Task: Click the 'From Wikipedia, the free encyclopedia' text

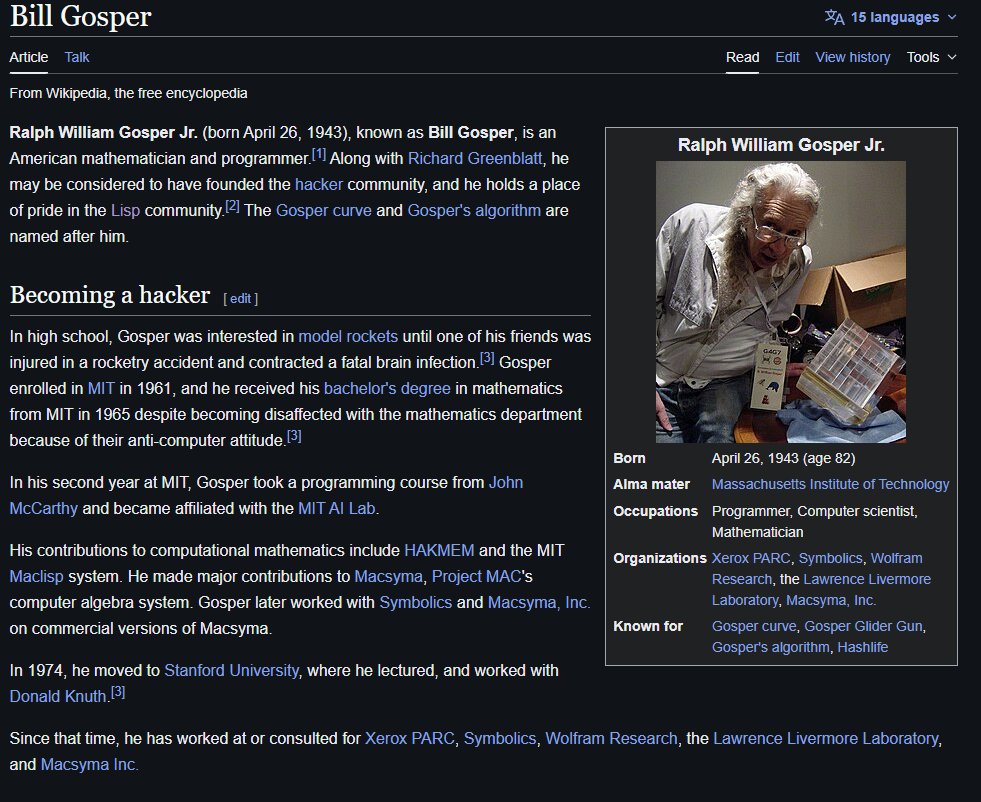Action: [128, 93]
